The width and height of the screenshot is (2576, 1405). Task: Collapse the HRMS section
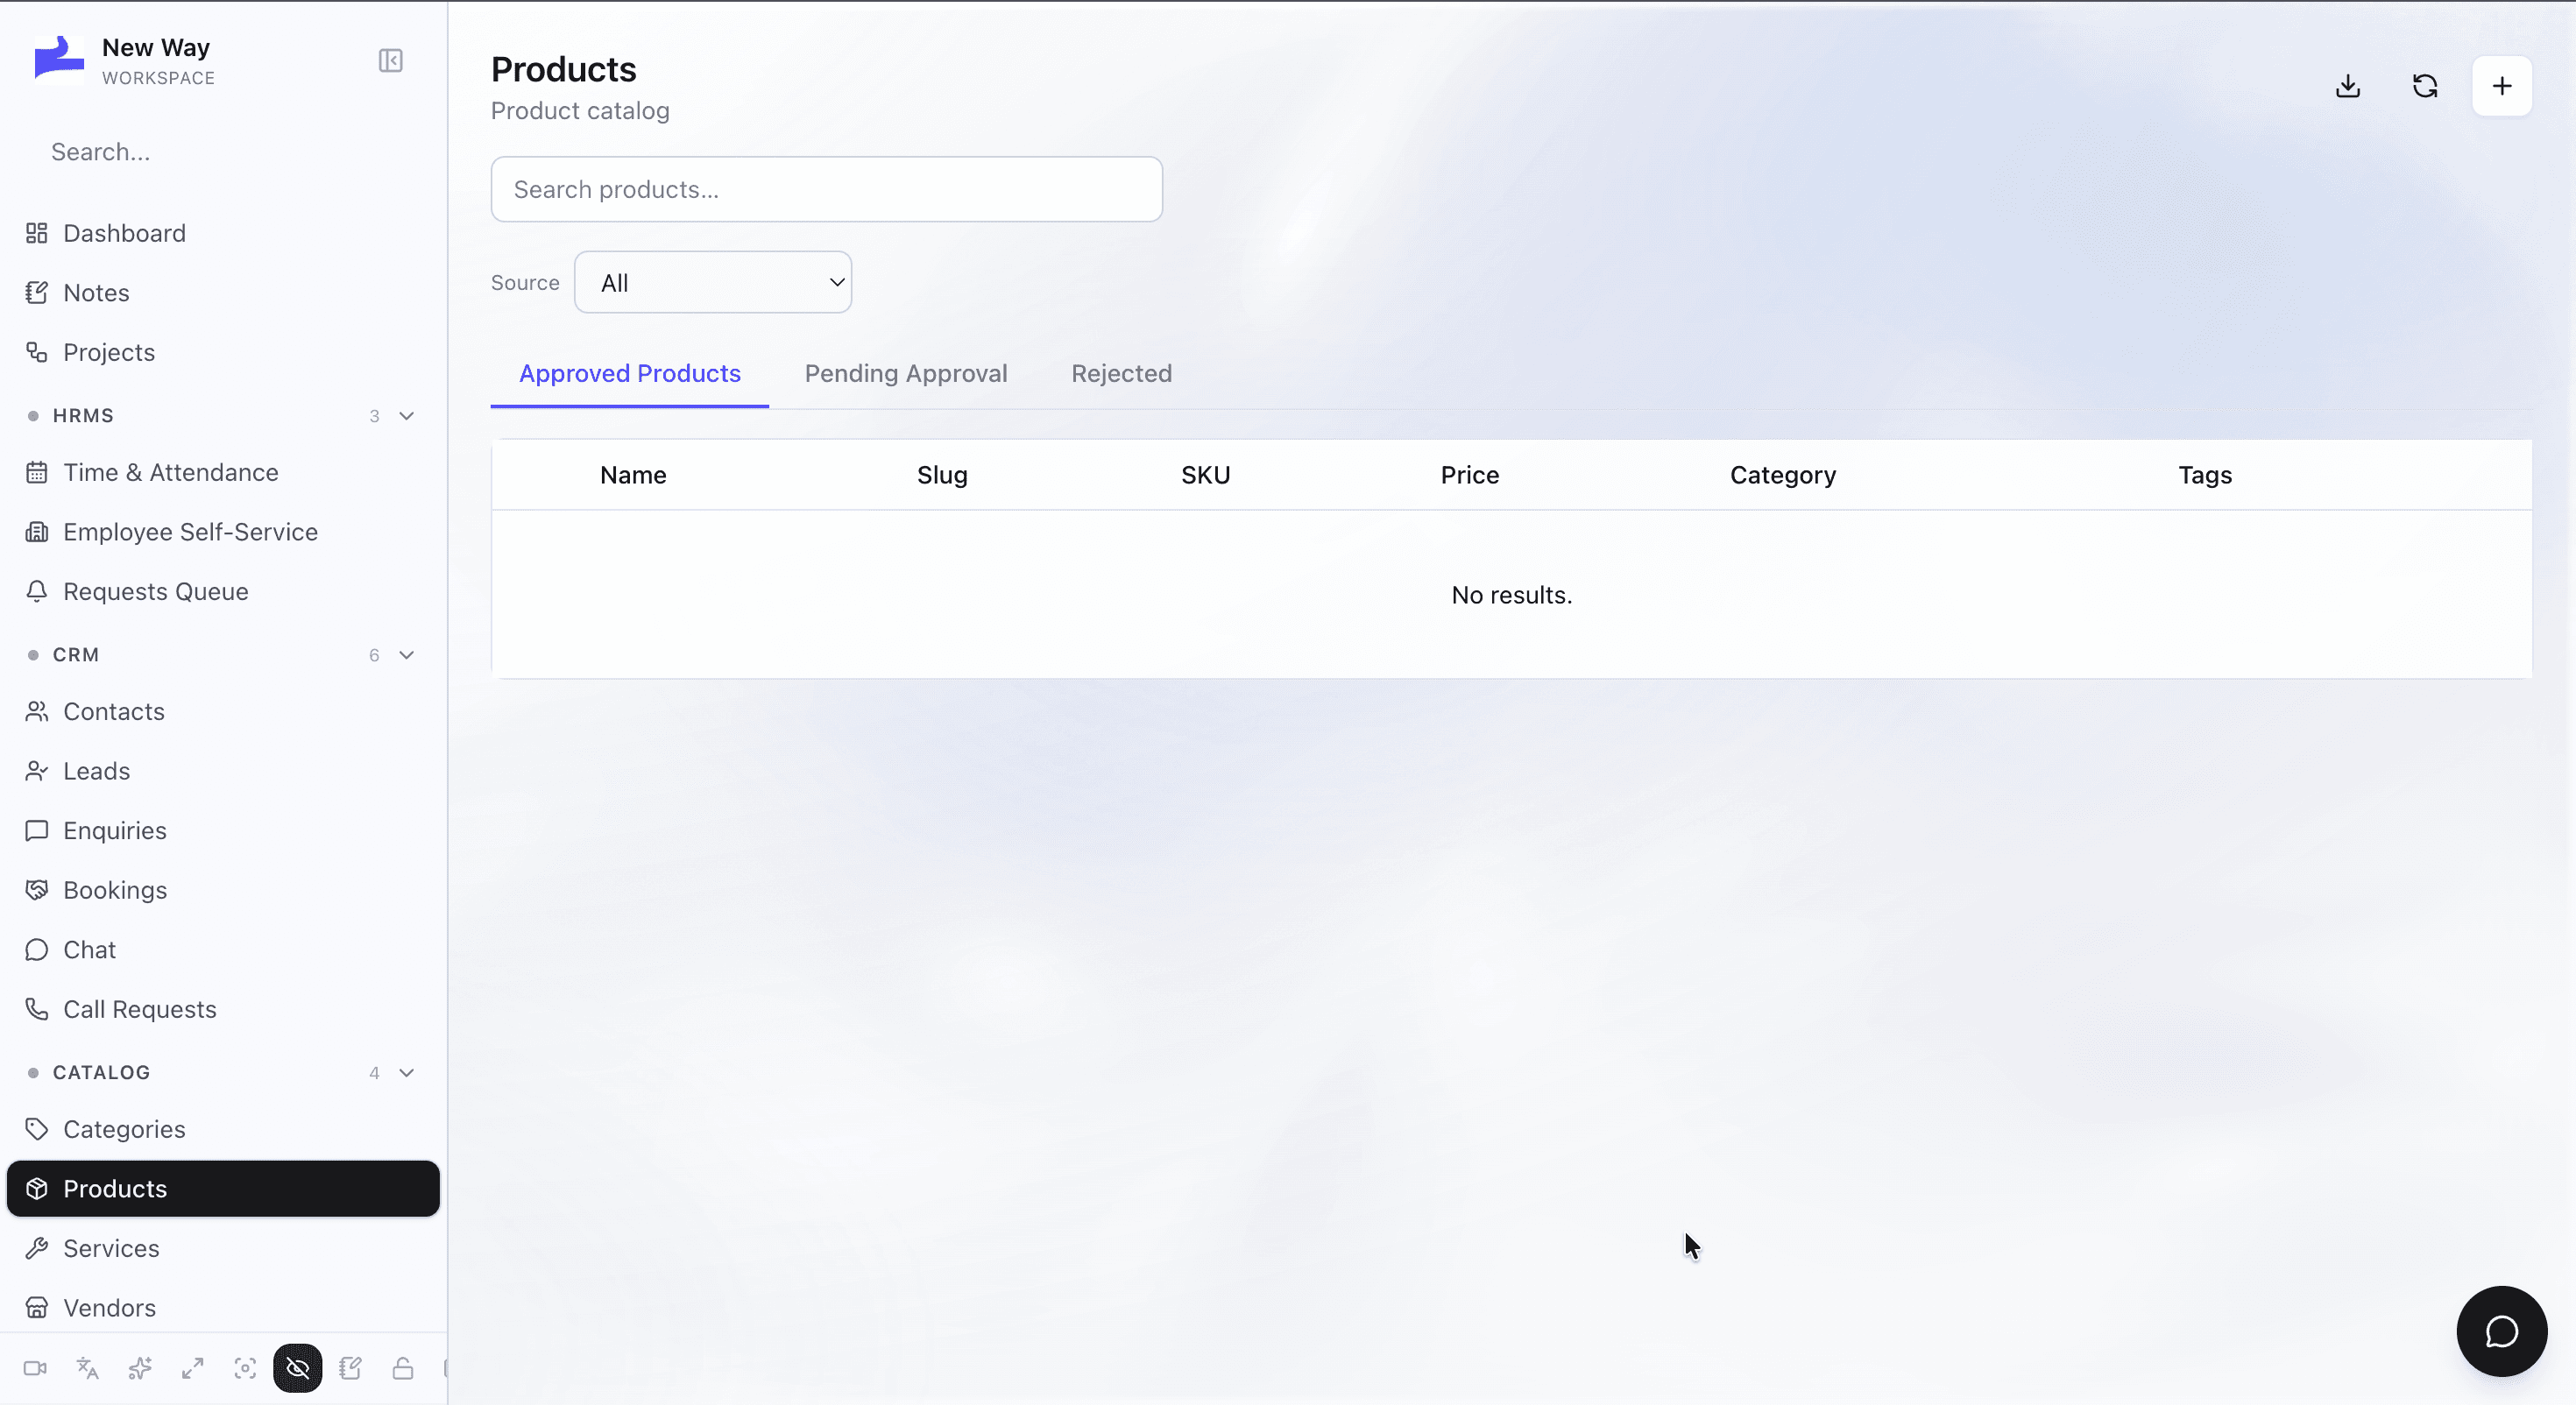click(407, 416)
